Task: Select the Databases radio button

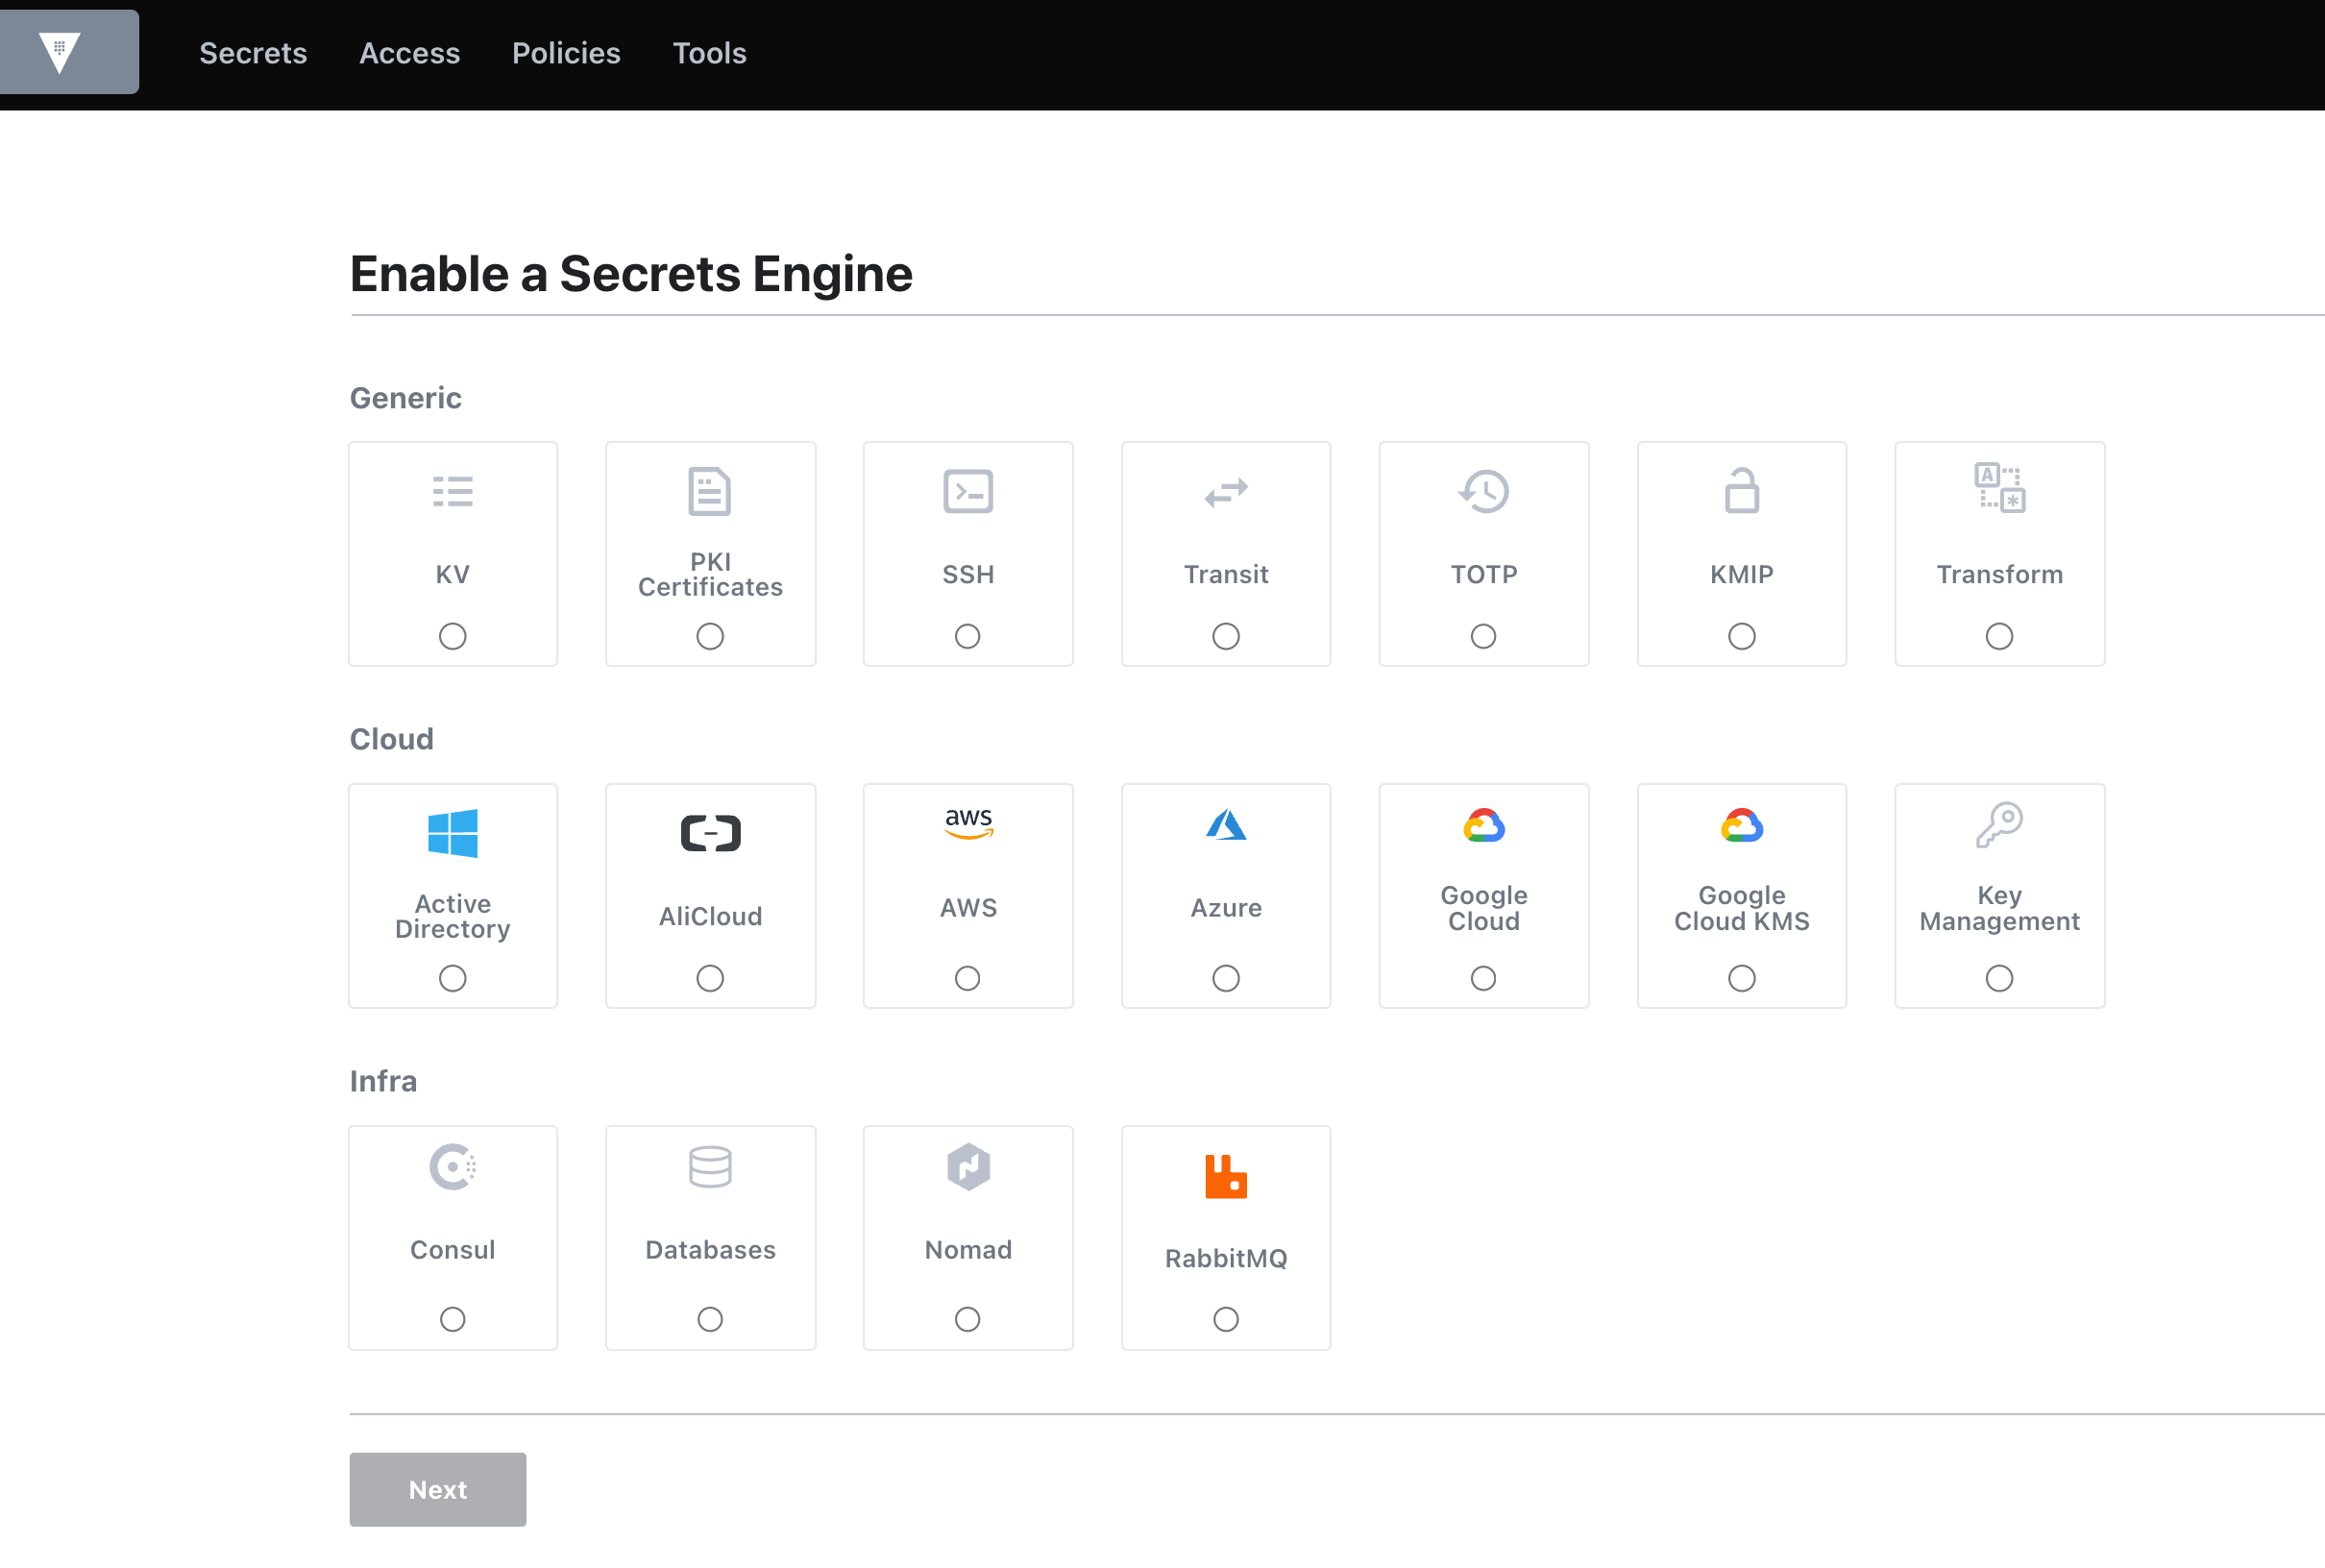Action: 710,1320
